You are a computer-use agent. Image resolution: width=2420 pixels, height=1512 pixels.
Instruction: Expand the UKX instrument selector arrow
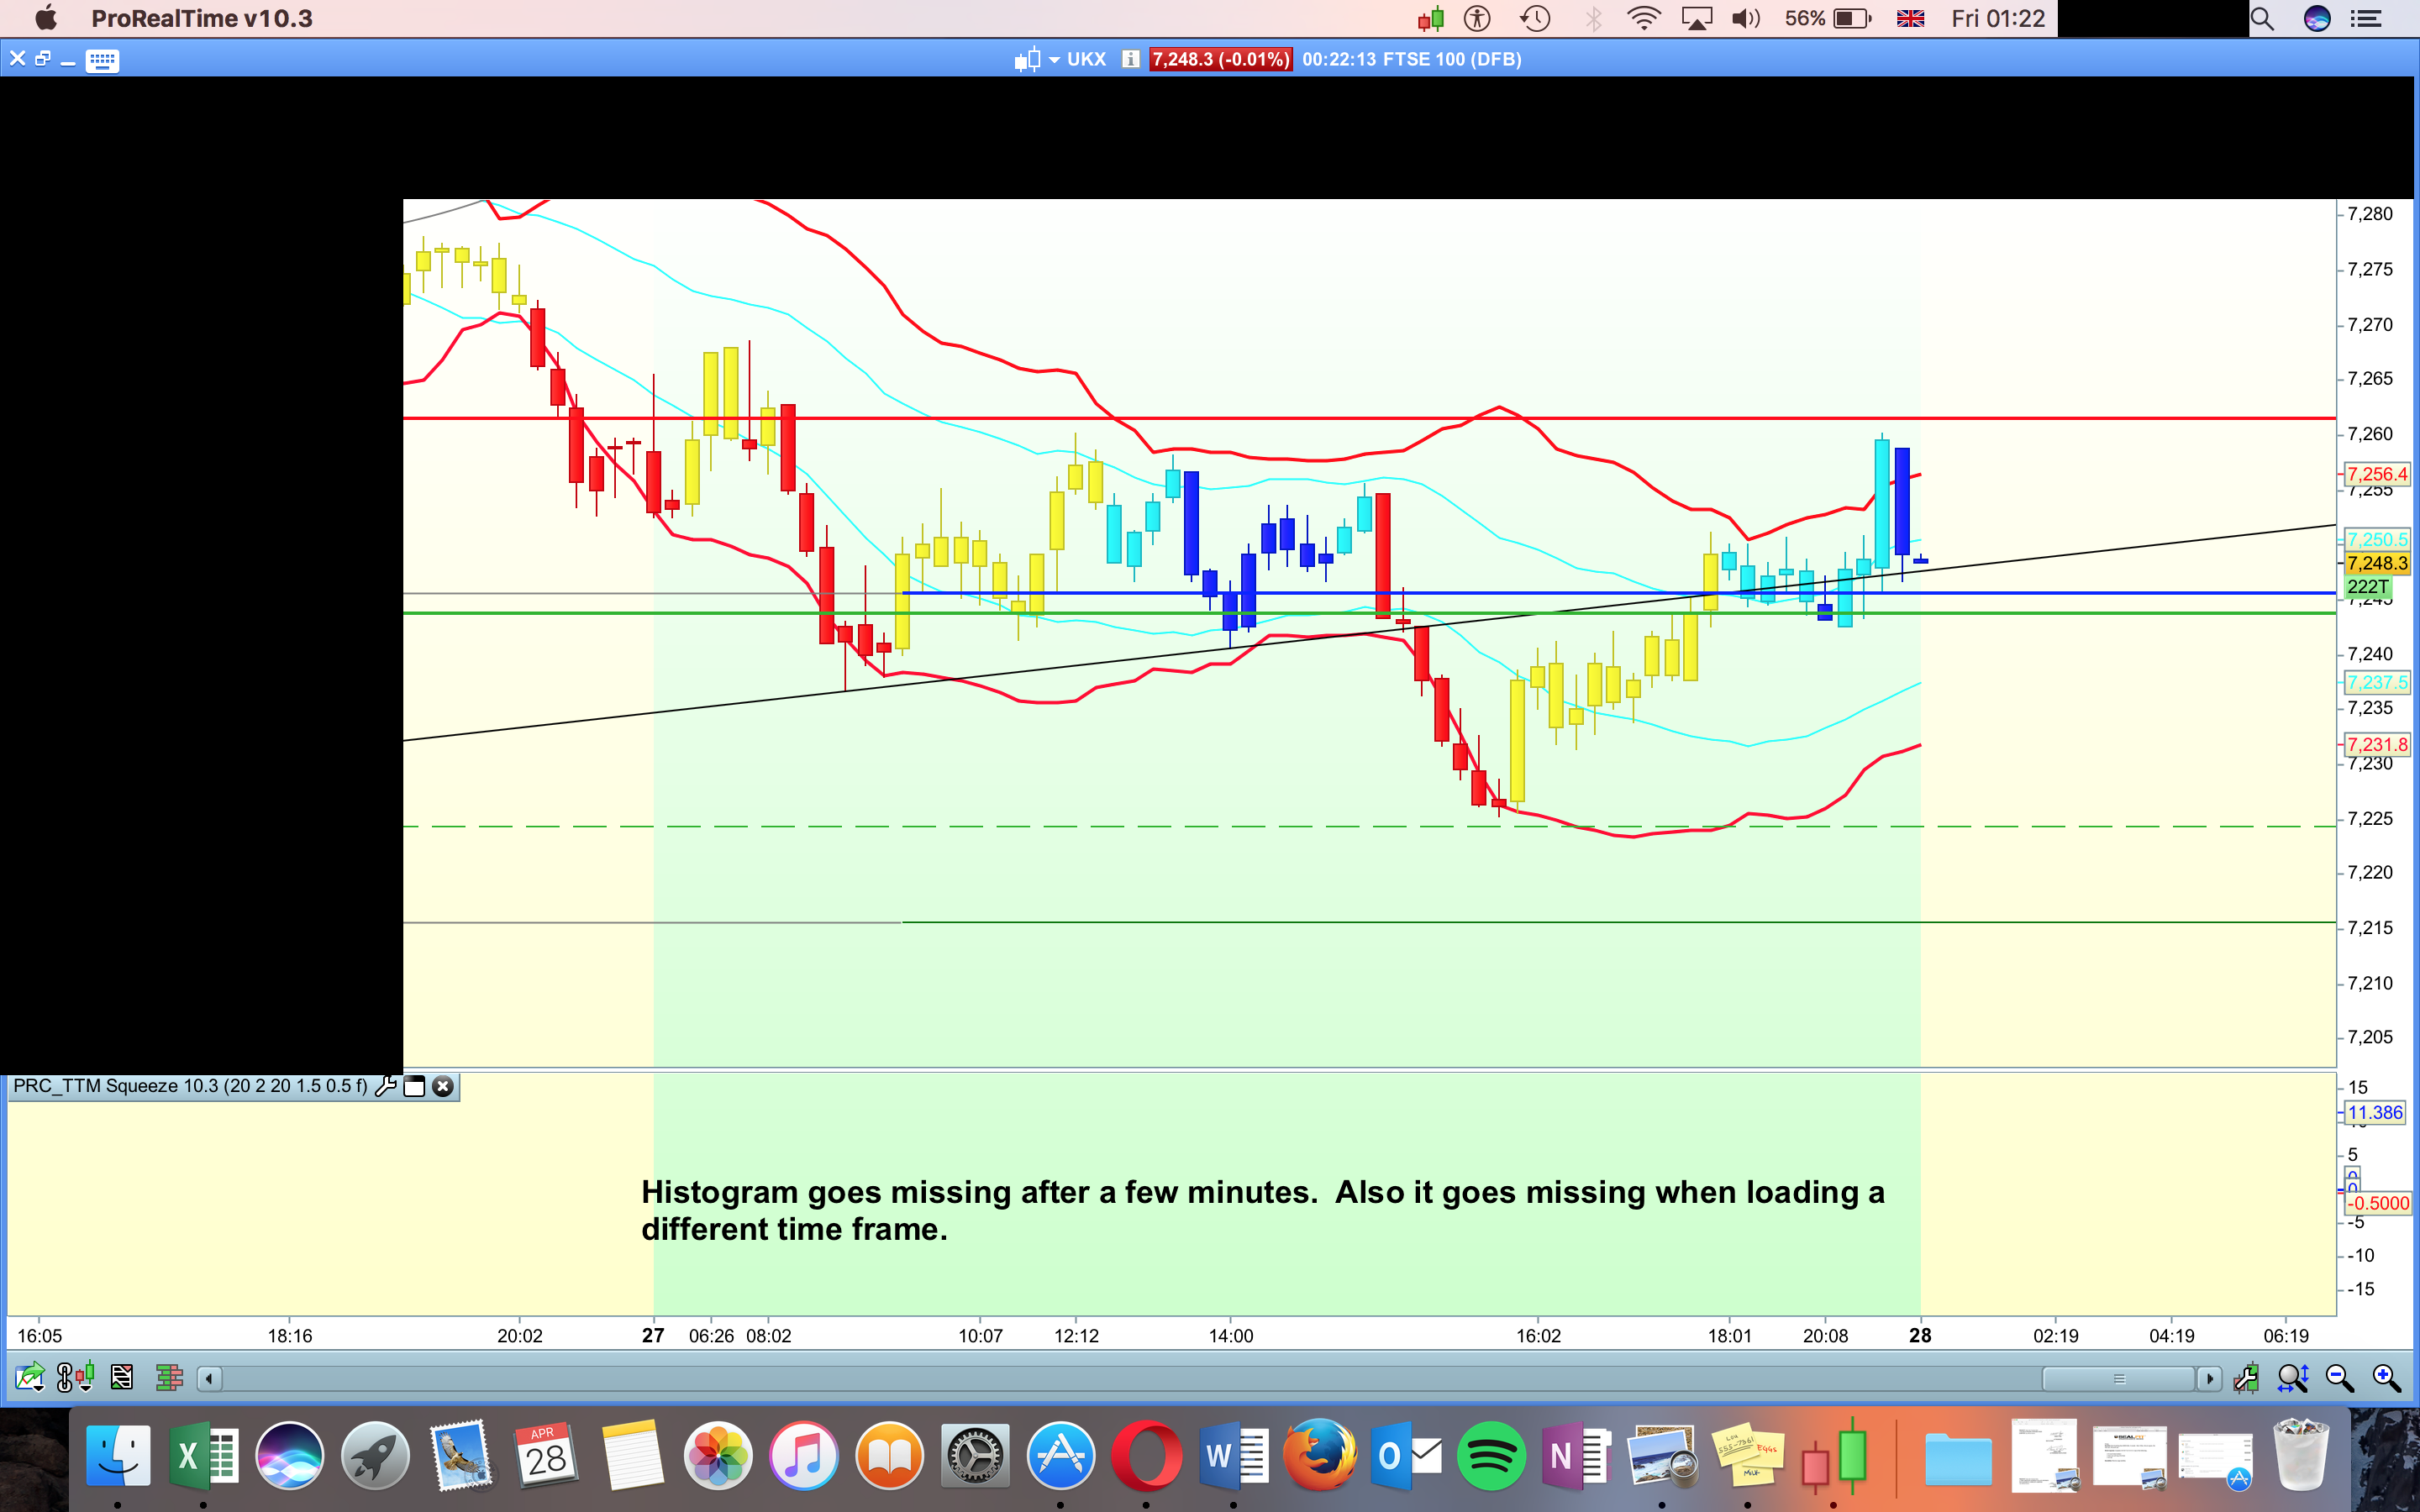coord(1054,60)
